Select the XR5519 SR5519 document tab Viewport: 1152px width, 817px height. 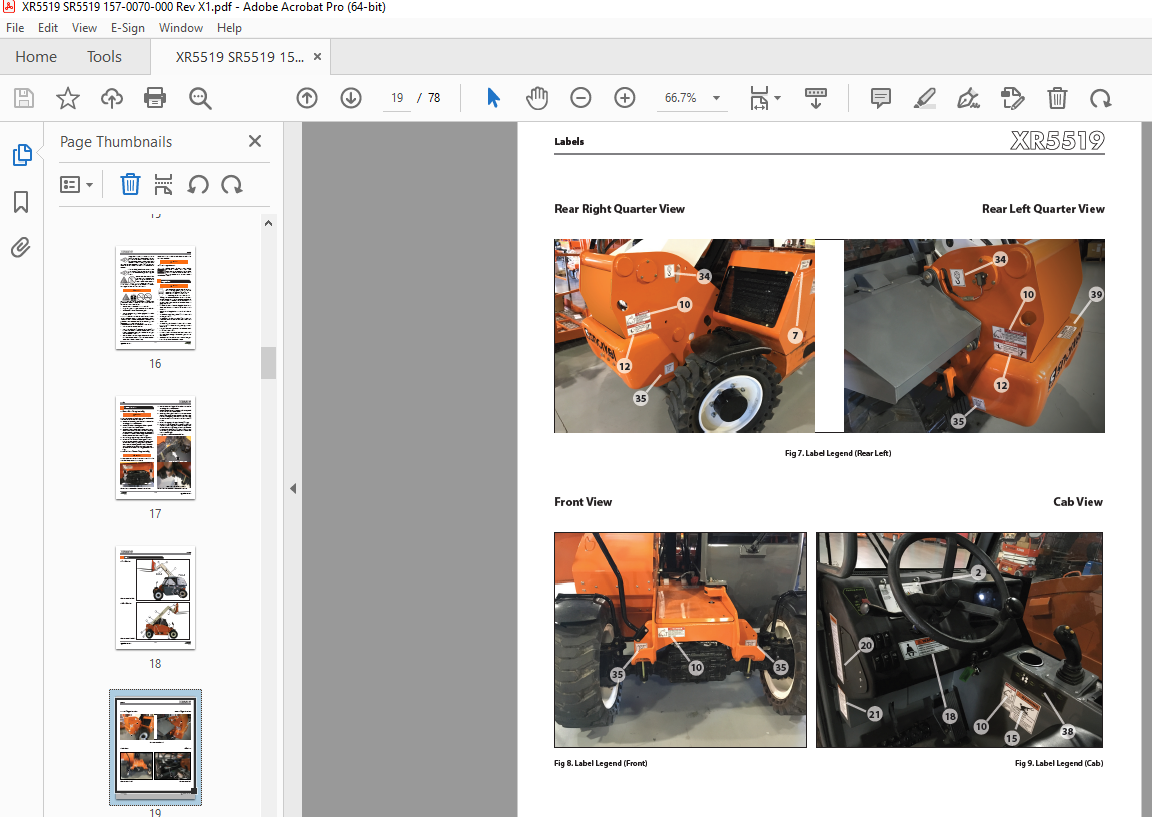pyautogui.click(x=240, y=57)
